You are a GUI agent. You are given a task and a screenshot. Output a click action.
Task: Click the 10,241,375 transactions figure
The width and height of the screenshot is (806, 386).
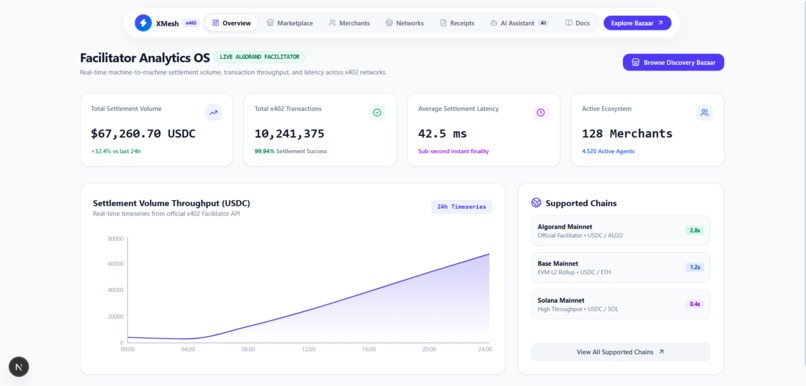tap(289, 134)
